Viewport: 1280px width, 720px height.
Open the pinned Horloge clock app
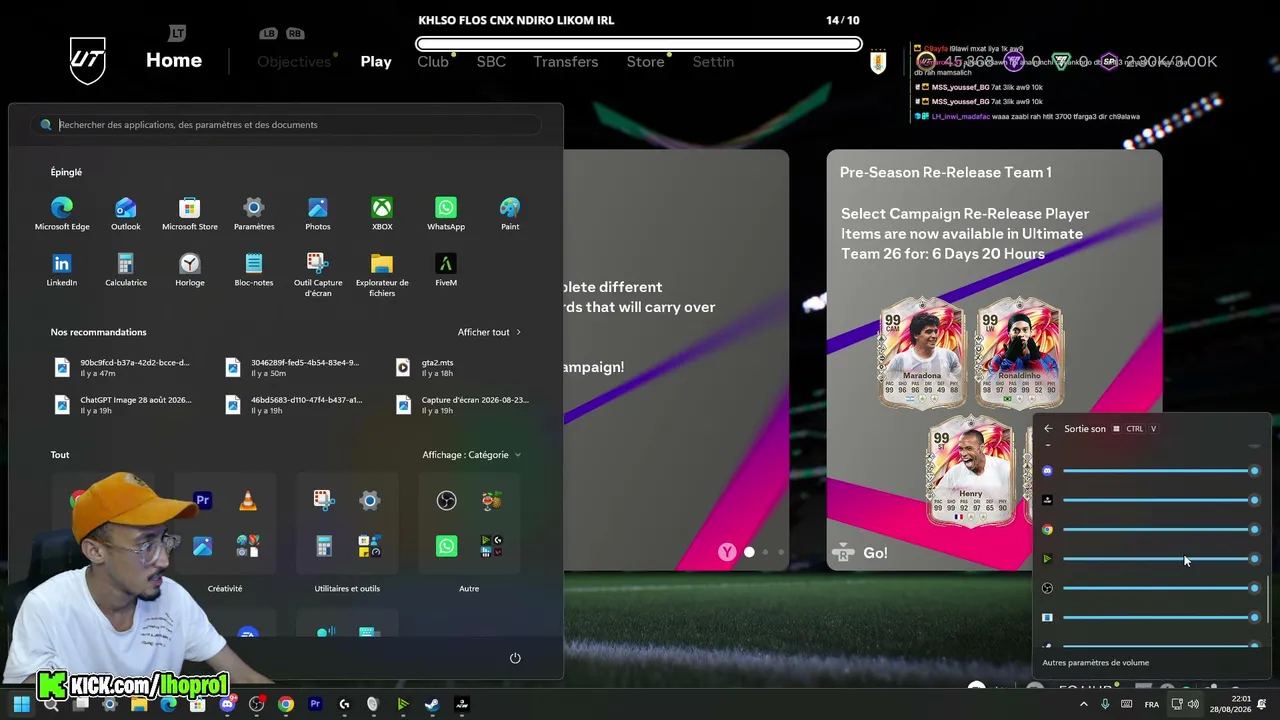click(x=190, y=269)
